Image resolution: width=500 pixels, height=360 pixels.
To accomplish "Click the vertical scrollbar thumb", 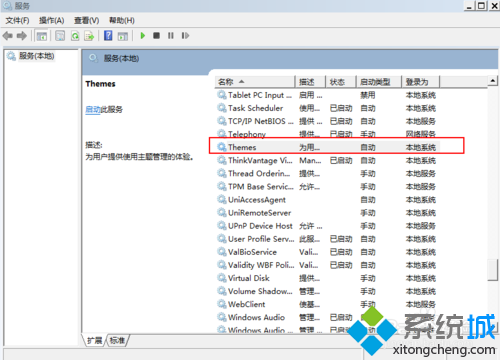I will pyautogui.click(x=493, y=270).
